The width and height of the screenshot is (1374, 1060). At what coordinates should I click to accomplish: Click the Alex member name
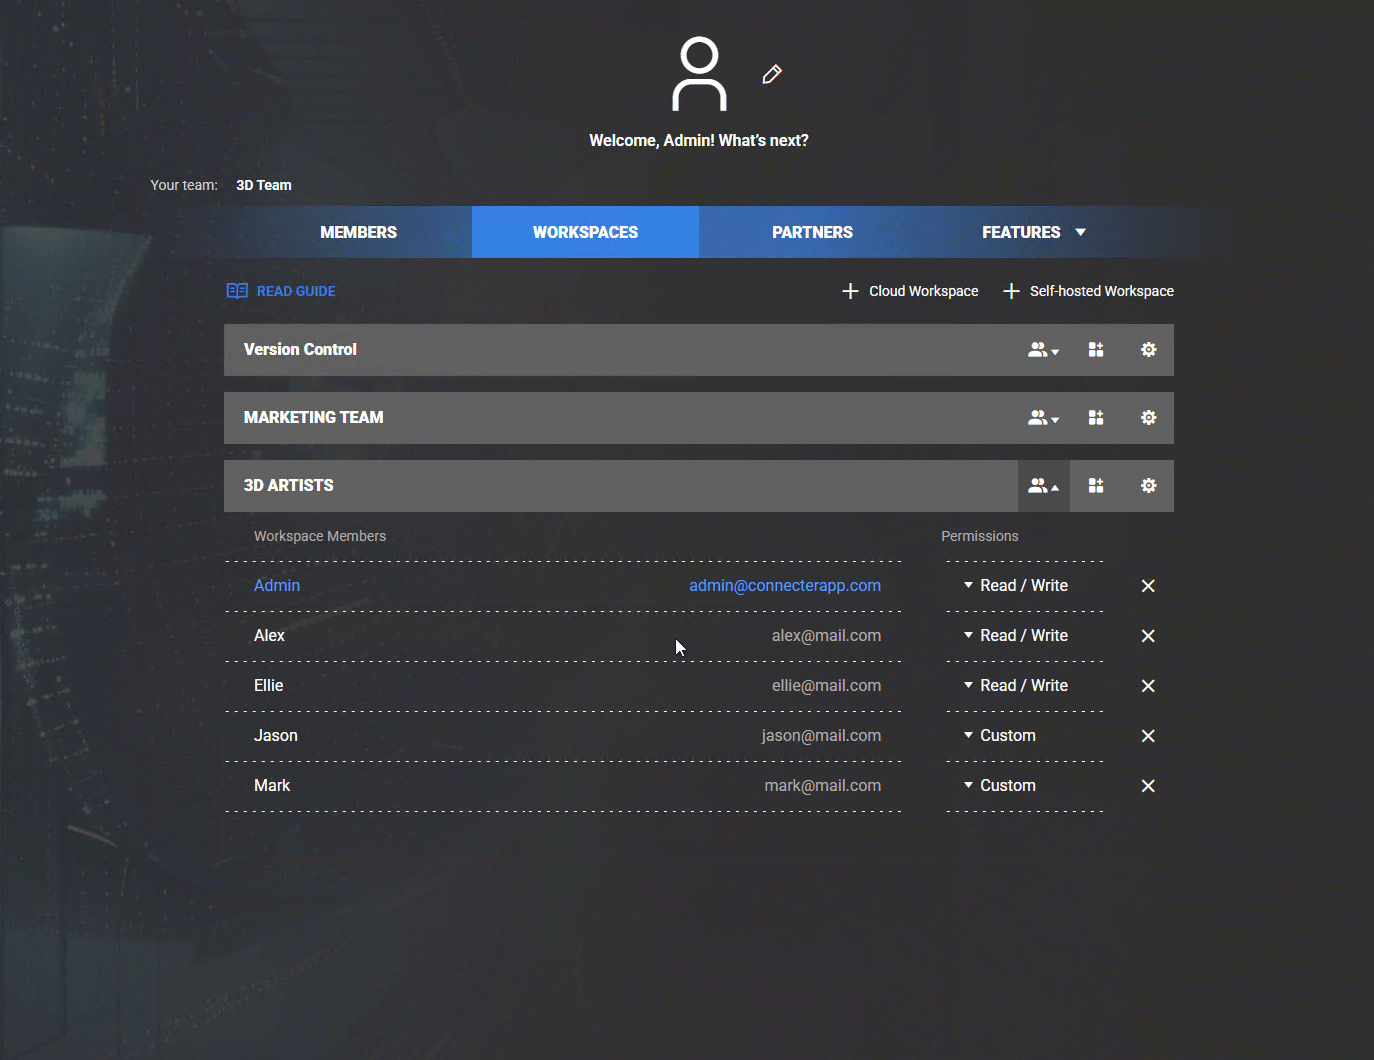click(269, 636)
